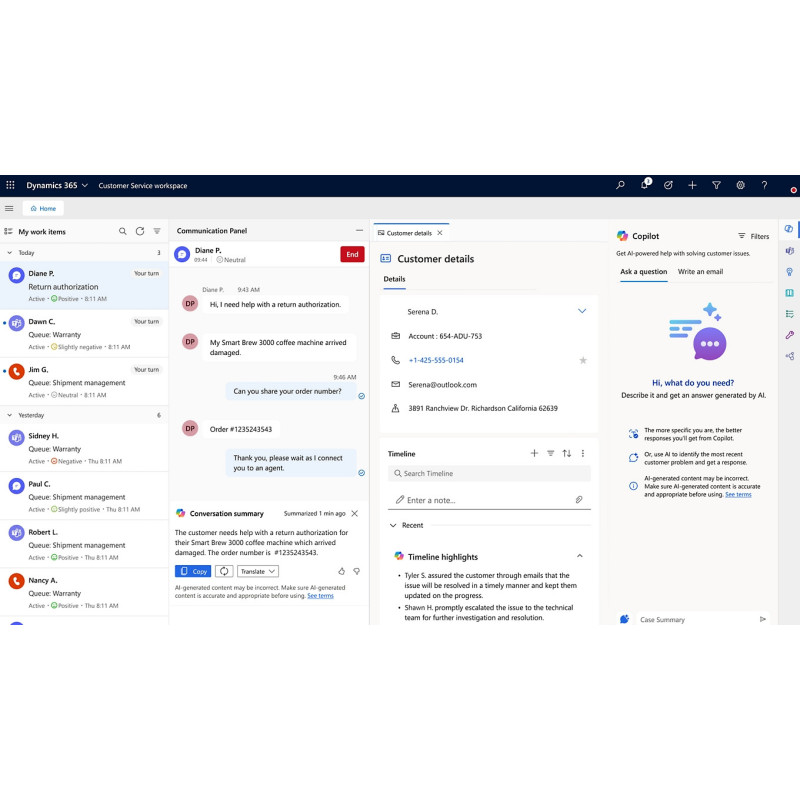Click the search magnifier in top bar

620,185
